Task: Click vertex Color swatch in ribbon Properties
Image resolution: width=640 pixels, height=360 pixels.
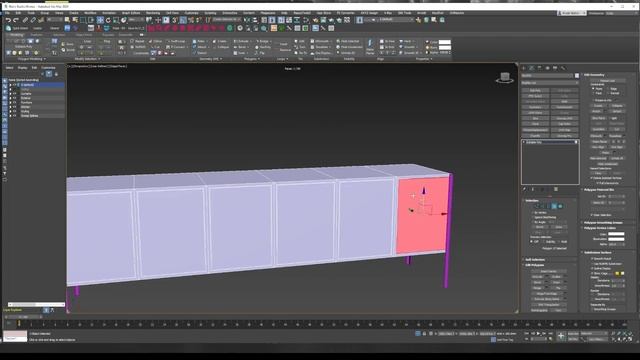Action: [444, 42]
